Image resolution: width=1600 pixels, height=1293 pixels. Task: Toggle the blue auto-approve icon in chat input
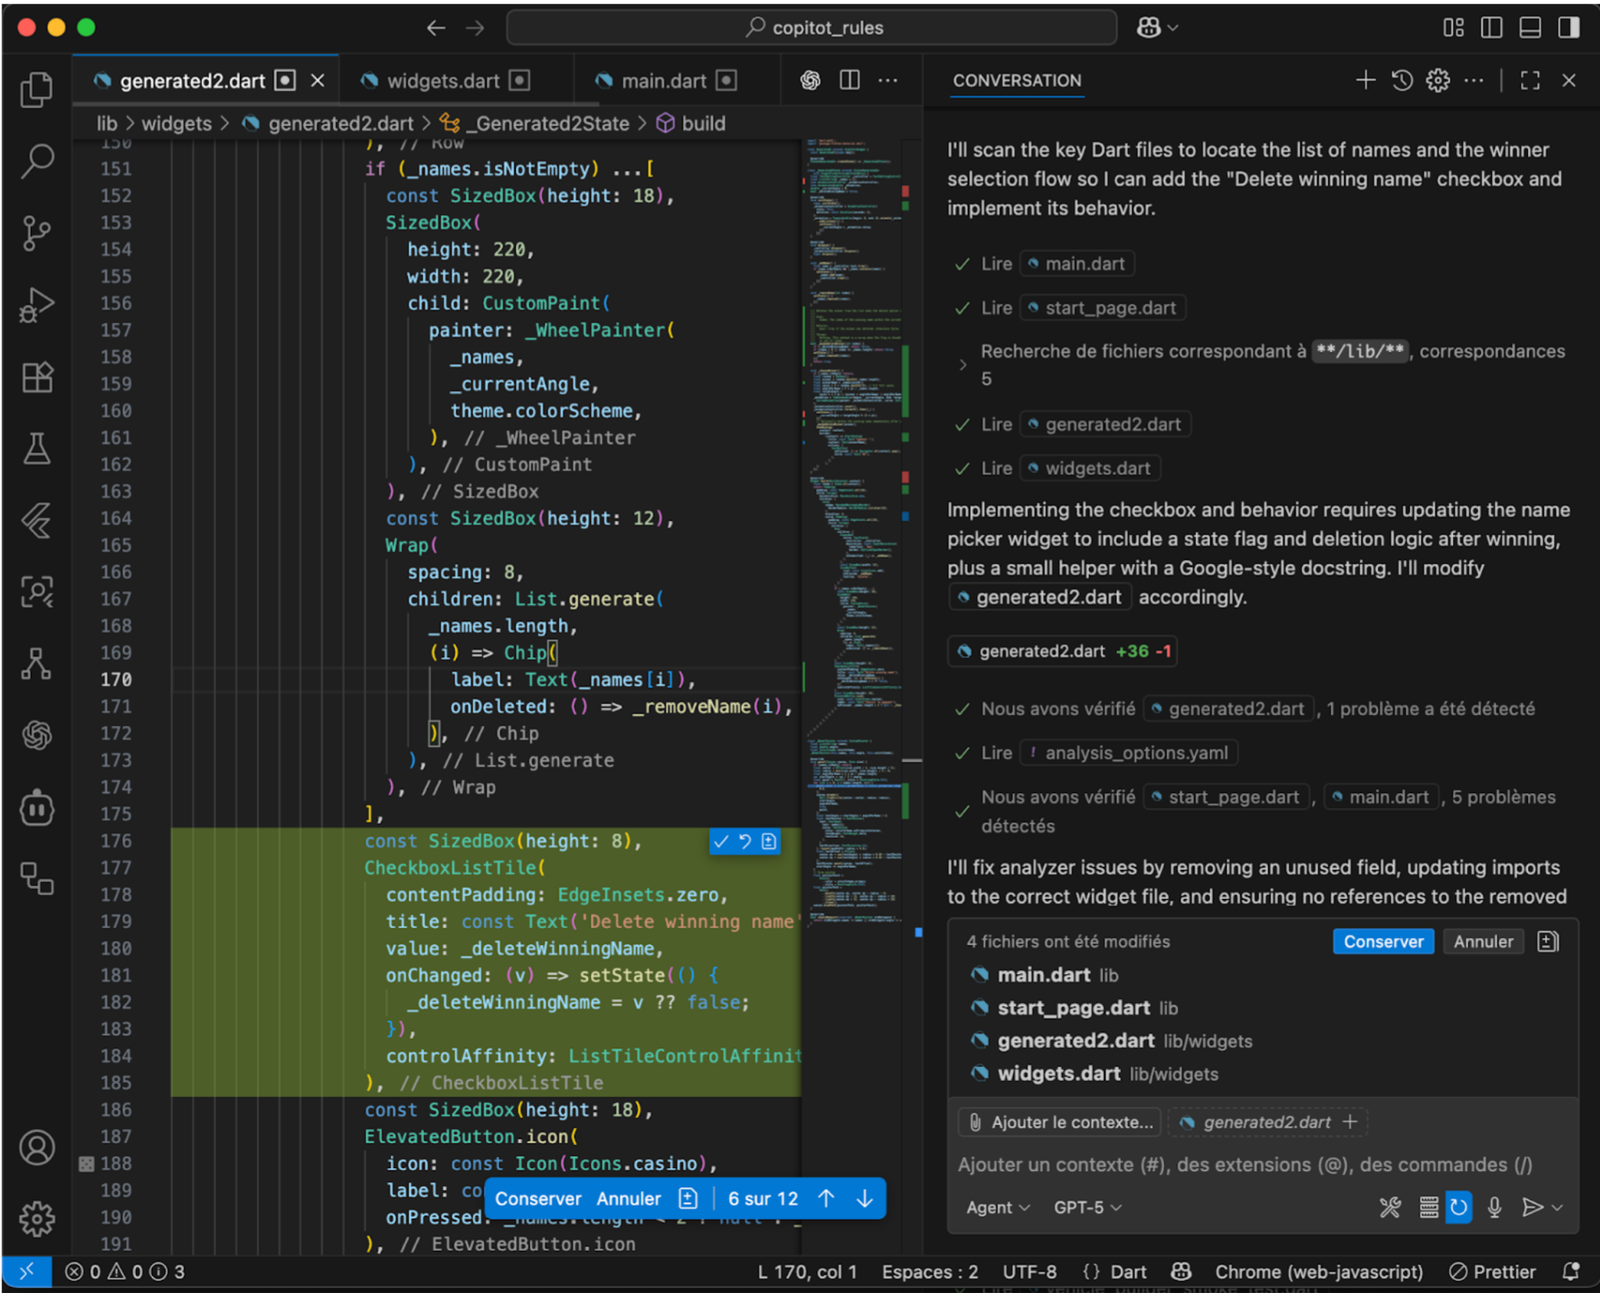click(1459, 1207)
